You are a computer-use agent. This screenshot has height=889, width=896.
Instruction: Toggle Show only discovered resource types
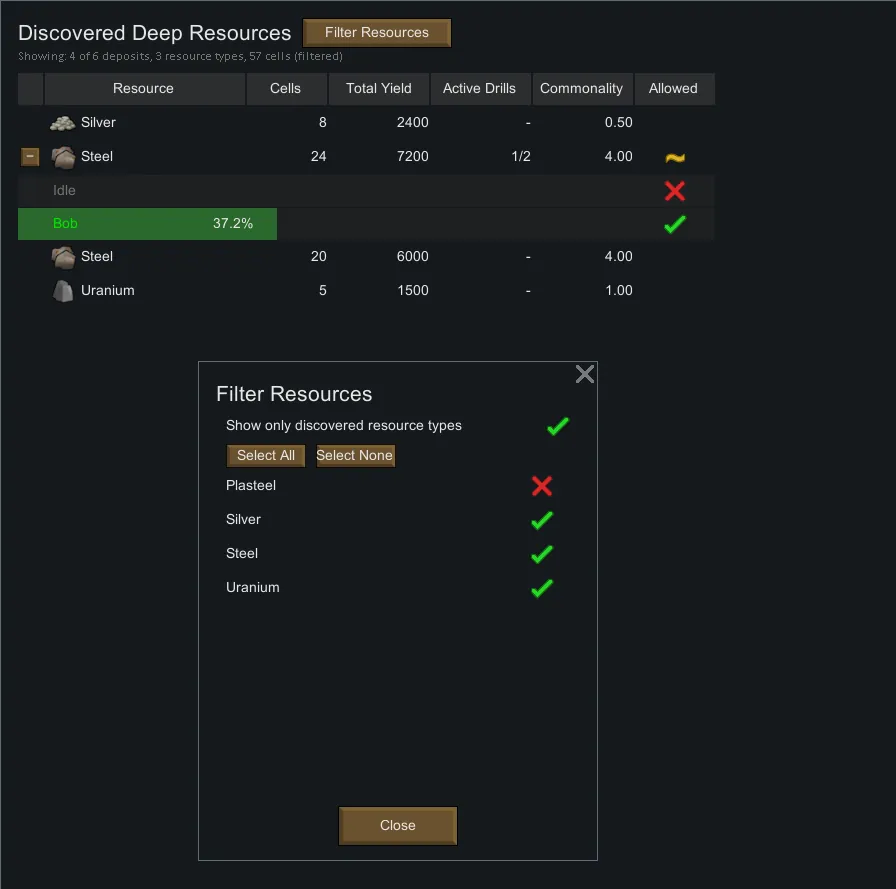pos(557,426)
